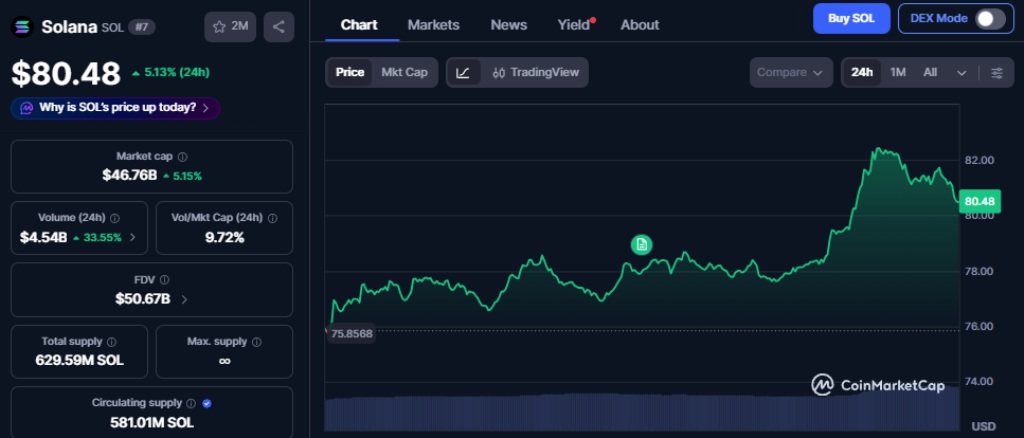Open the share icon button

[x=279, y=27]
